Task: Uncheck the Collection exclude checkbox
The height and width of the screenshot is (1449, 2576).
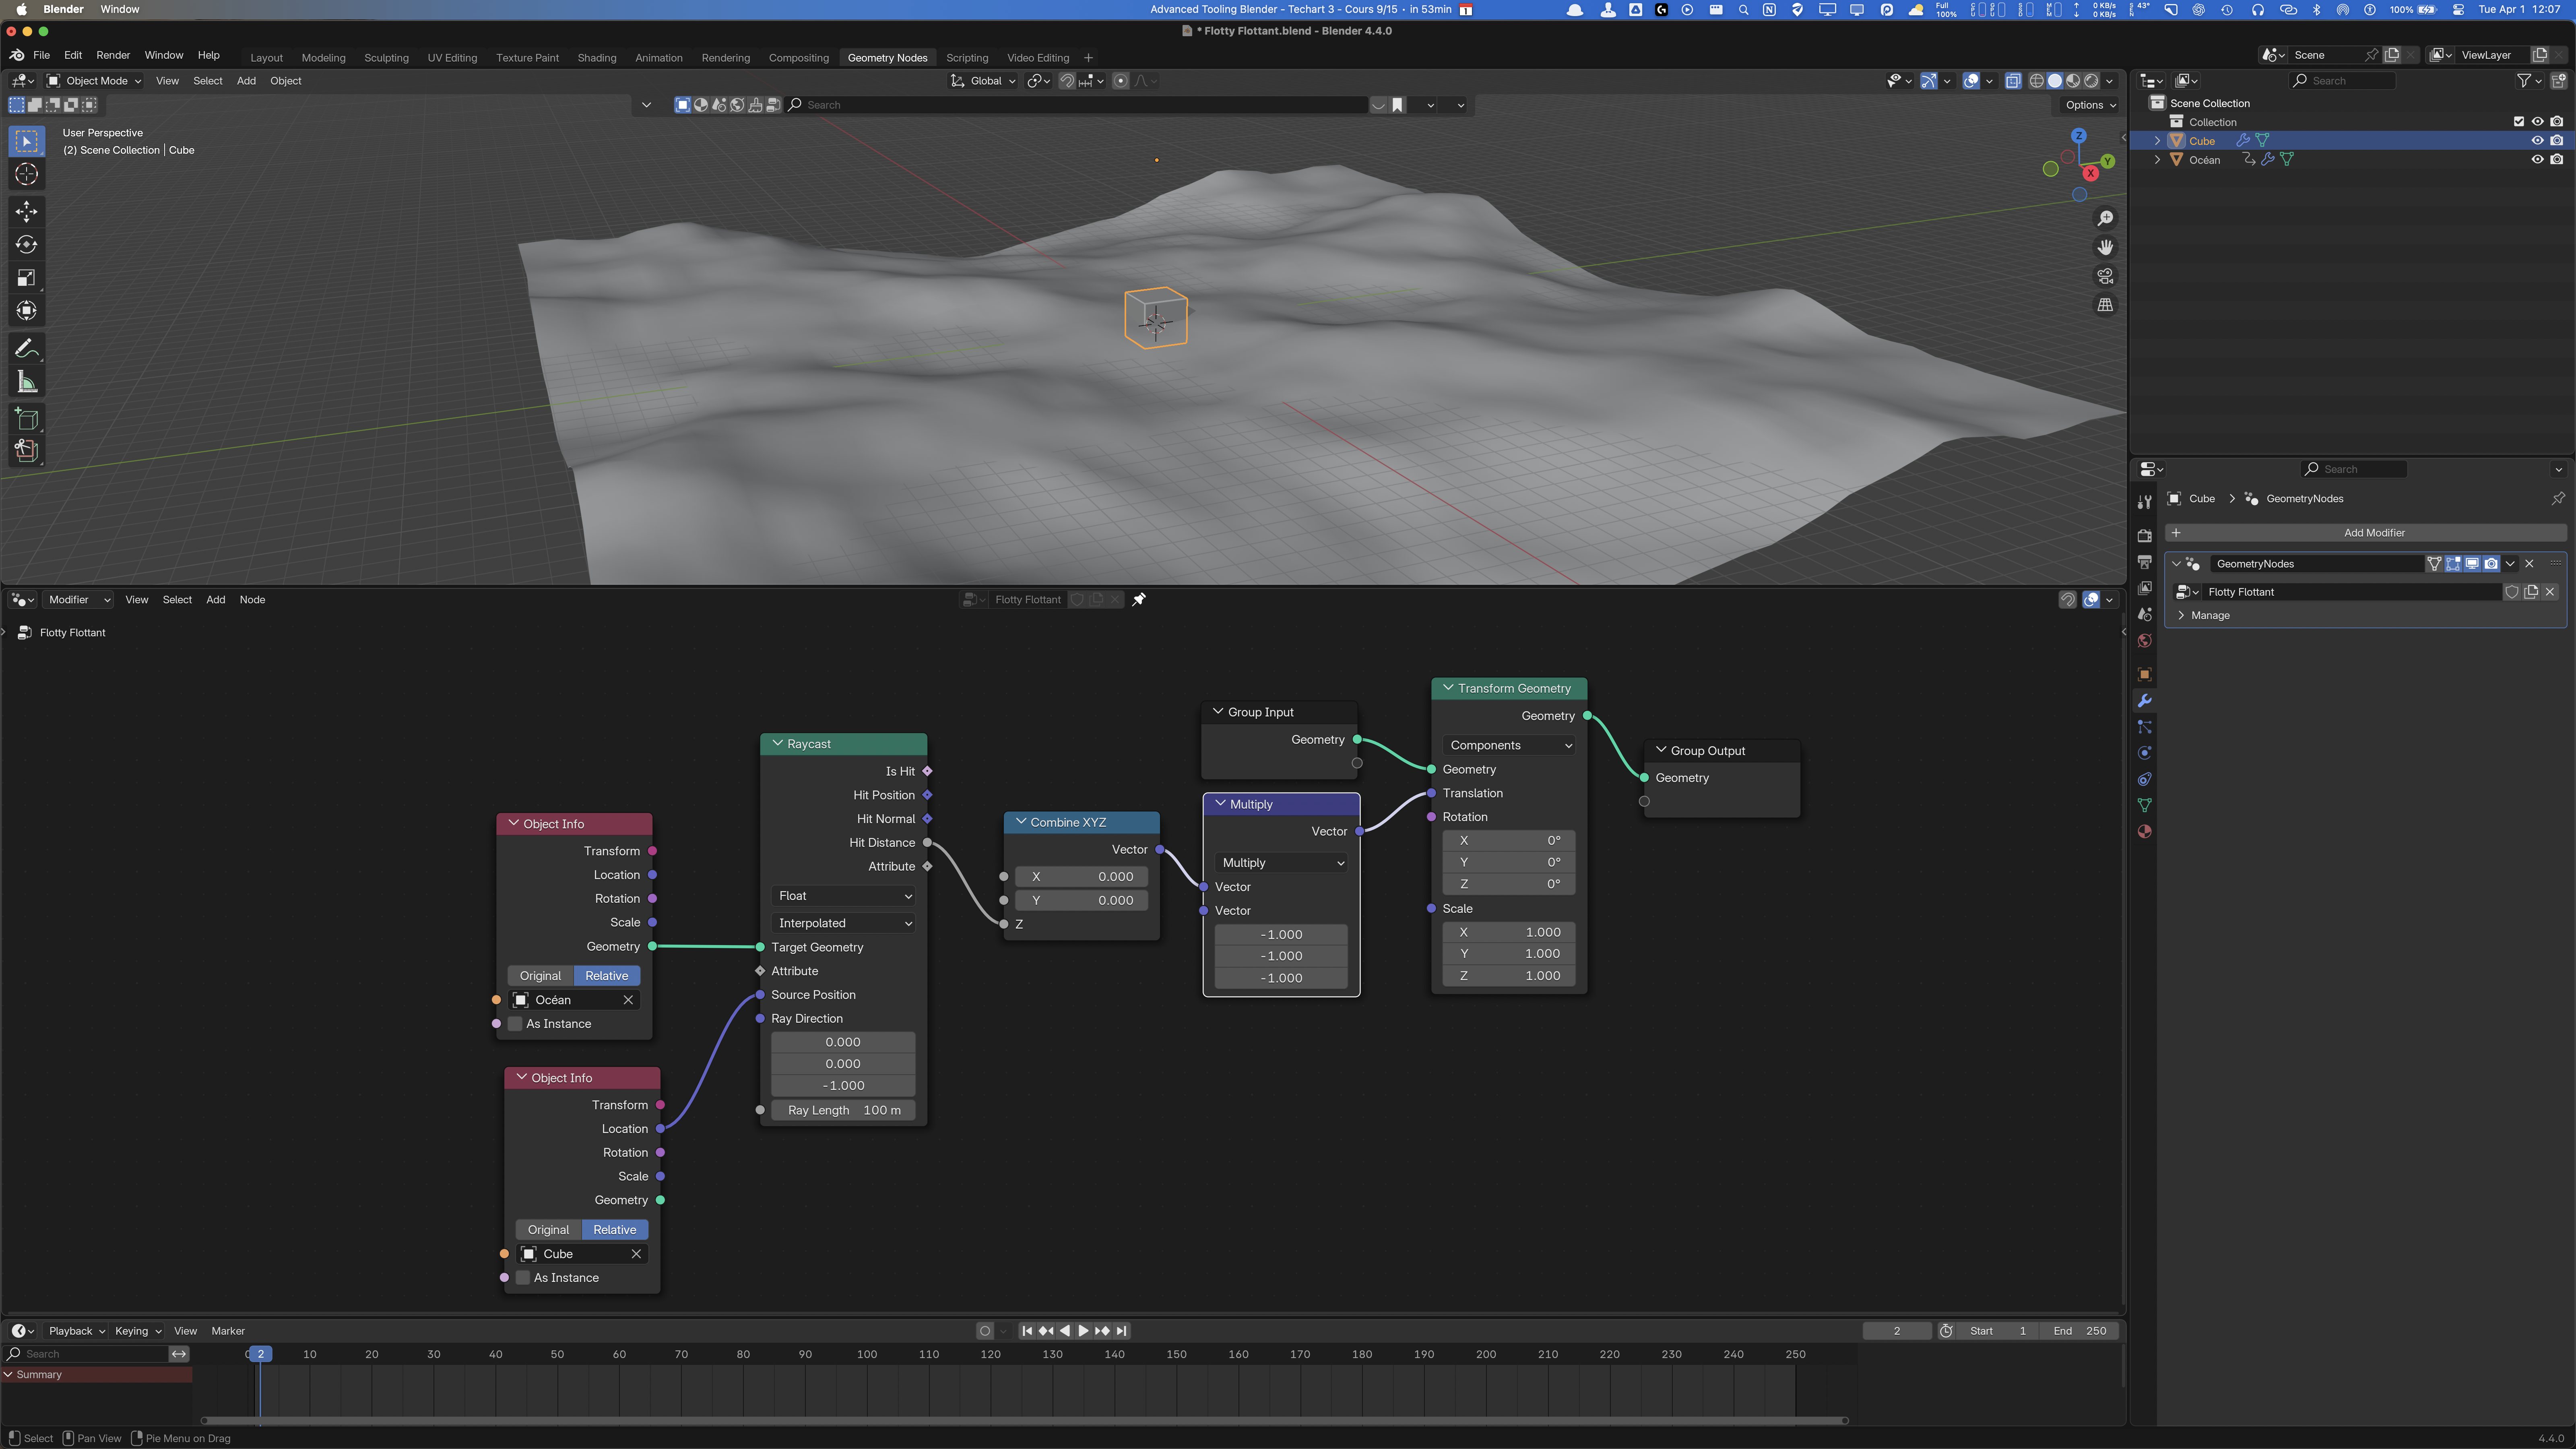Action: [x=2519, y=122]
